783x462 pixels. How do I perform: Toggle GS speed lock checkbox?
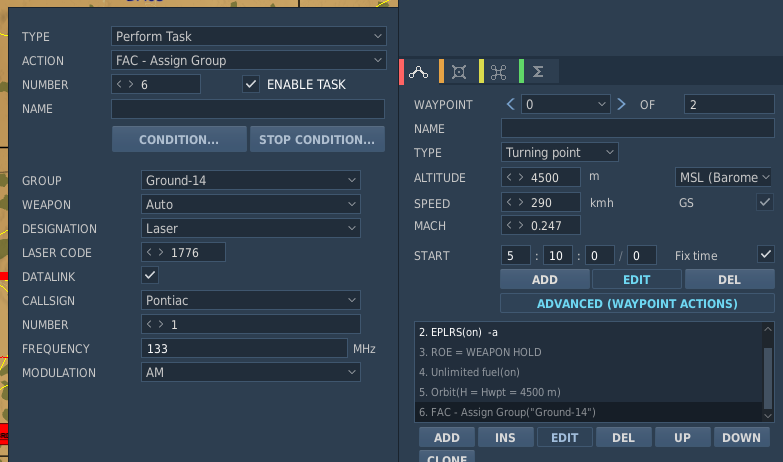coord(765,202)
